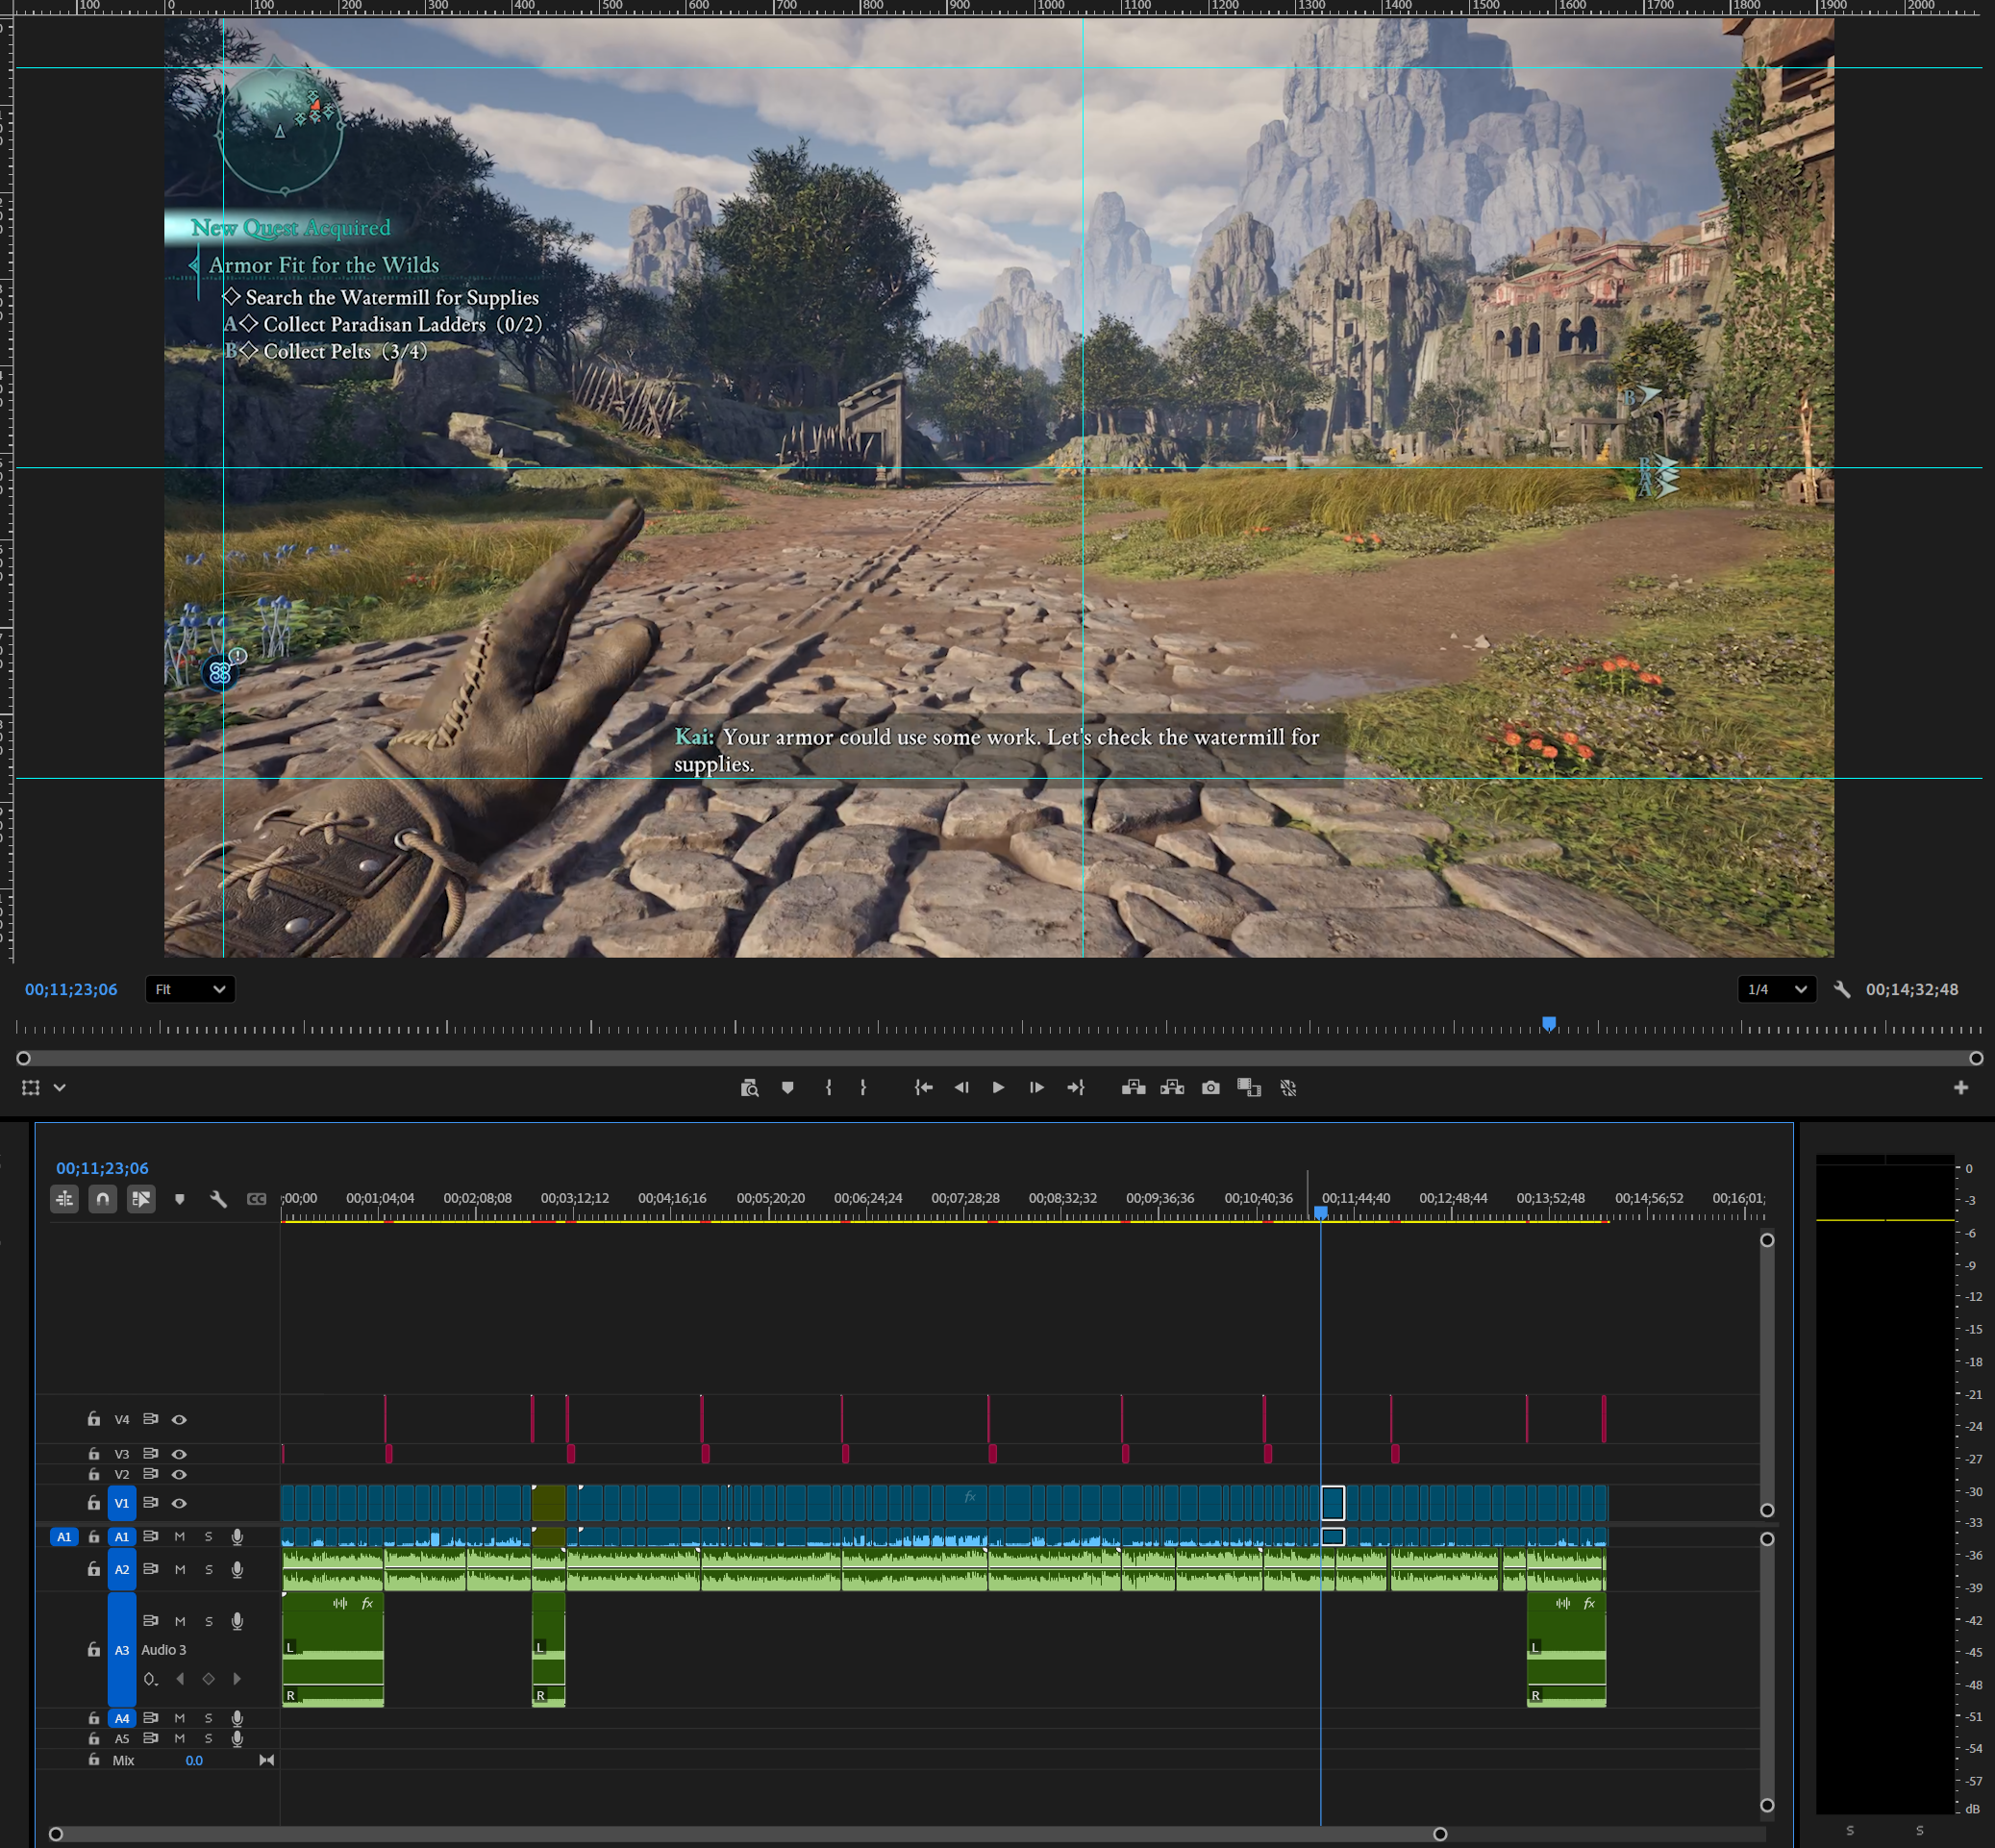
Task: Open Timeline Display Settings wrench
Action: pos(218,1198)
